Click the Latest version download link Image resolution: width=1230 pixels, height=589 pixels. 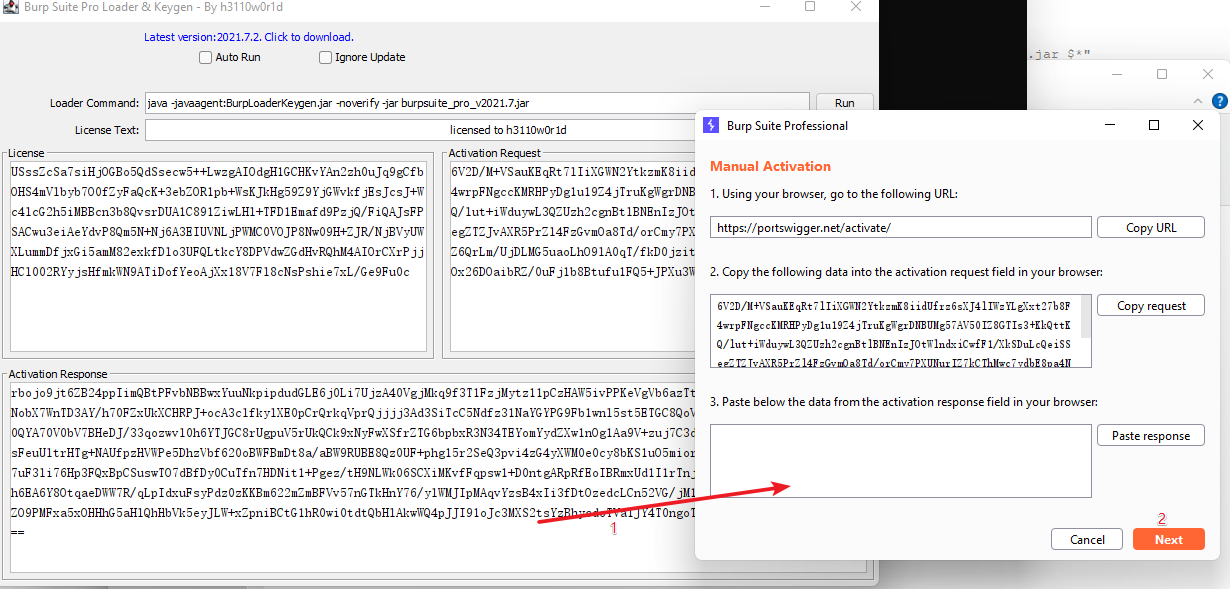[248, 37]
